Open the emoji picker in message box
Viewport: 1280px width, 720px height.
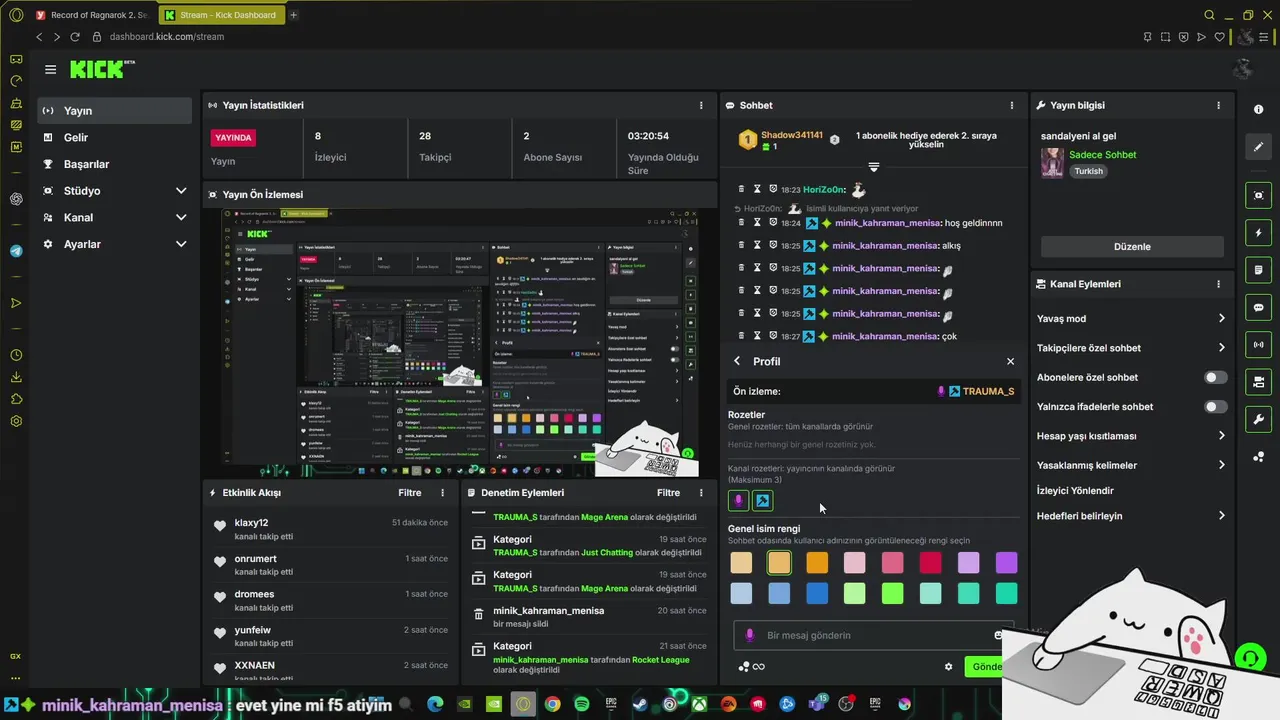click(998, 635)
